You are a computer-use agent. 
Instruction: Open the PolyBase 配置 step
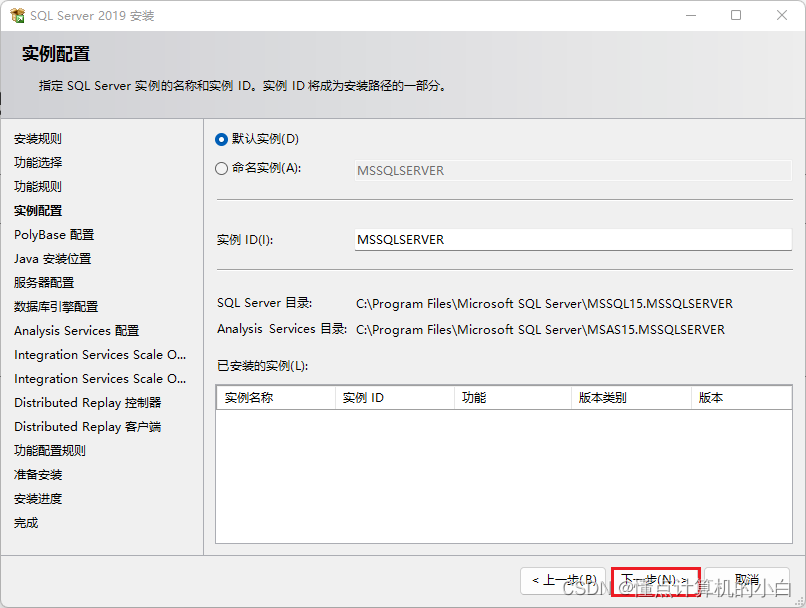point(54,235)
